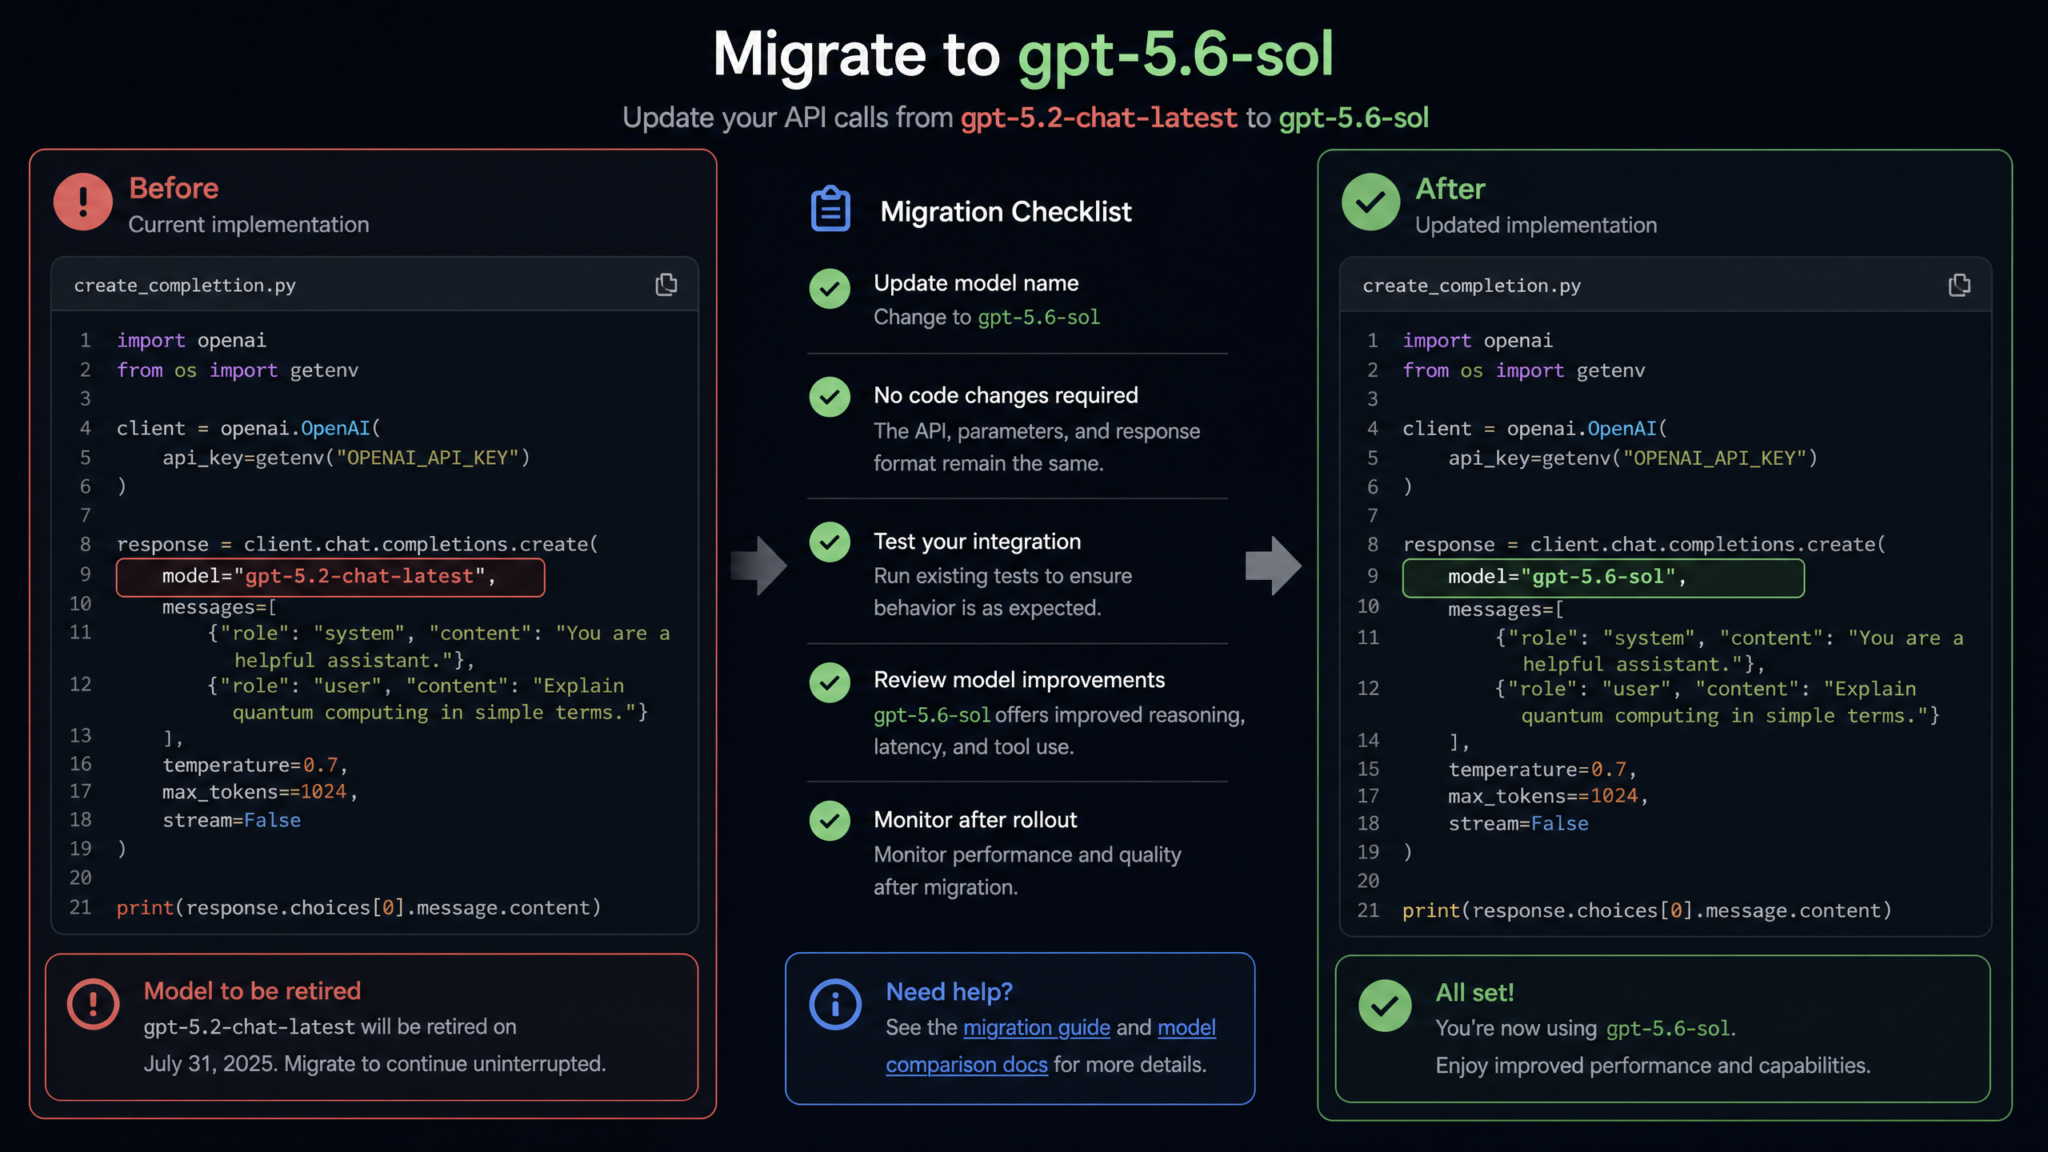Click 'client = openai.OpenAI(' line in After code

coord(1535,429)
